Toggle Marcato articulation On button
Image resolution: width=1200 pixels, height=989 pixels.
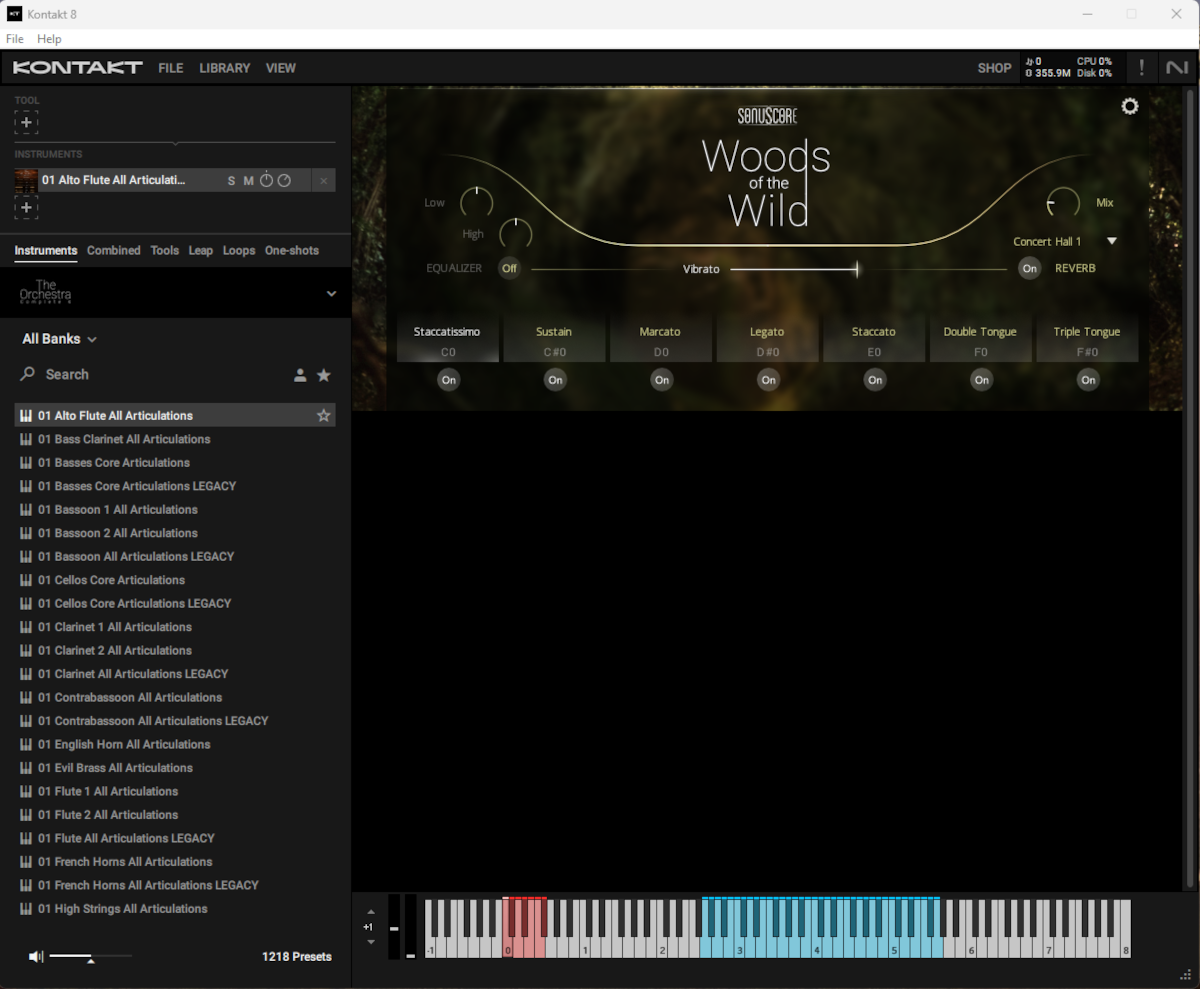tap(662, 380)
